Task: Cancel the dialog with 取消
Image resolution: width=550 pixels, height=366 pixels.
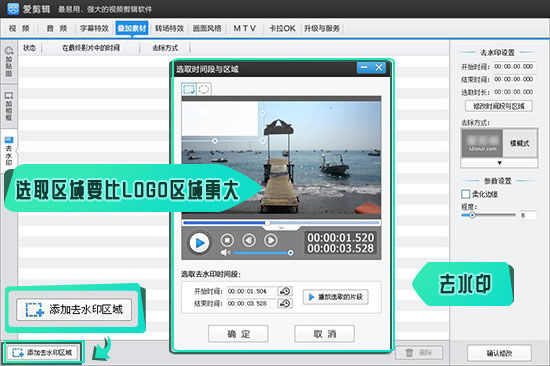Action: [324, 334]
